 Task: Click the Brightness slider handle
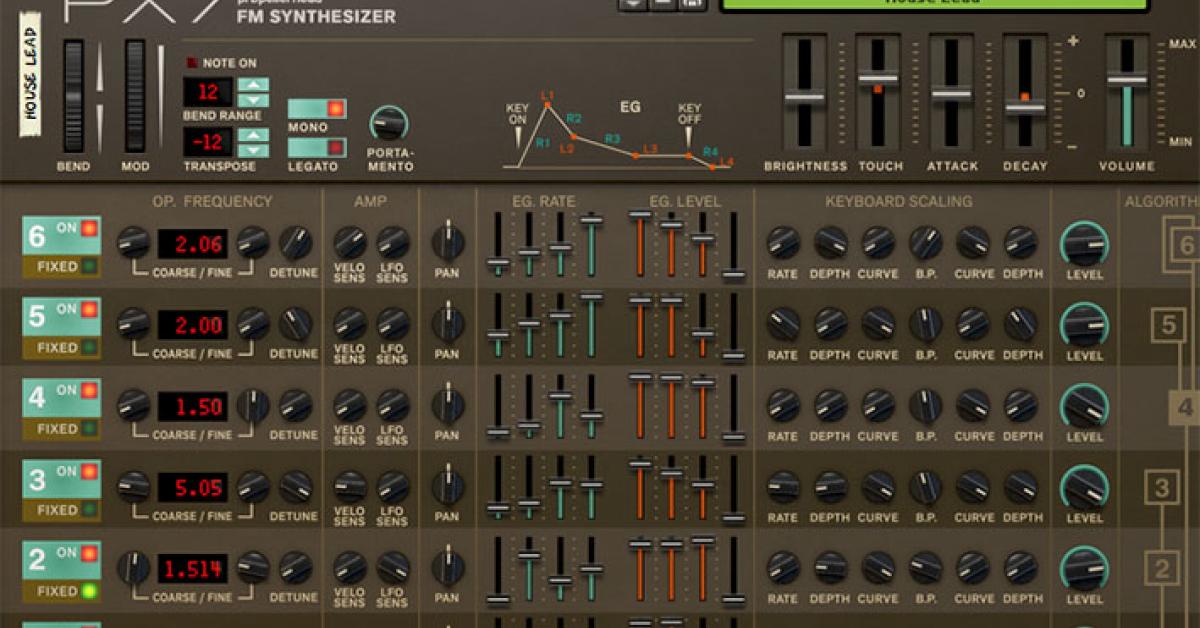[804, 98]
